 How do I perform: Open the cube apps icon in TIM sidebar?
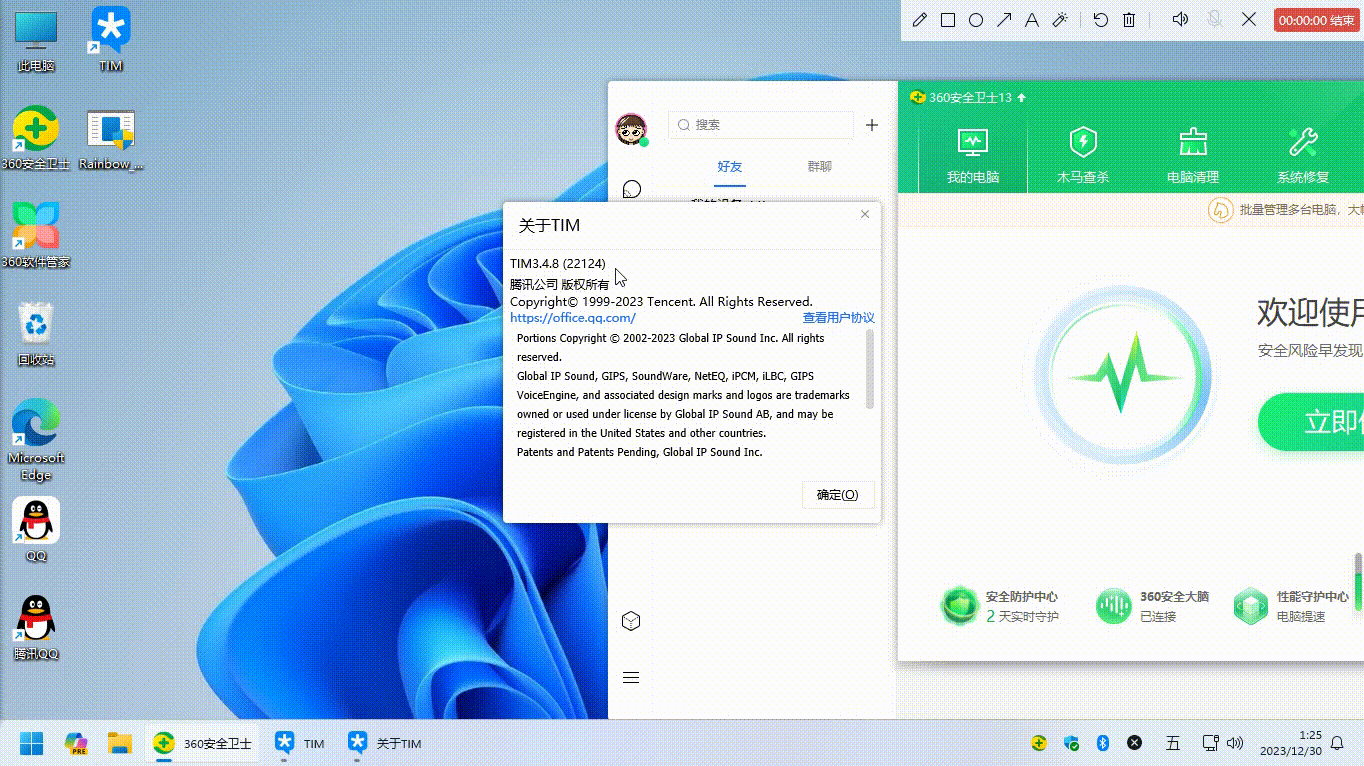(631, 621)
